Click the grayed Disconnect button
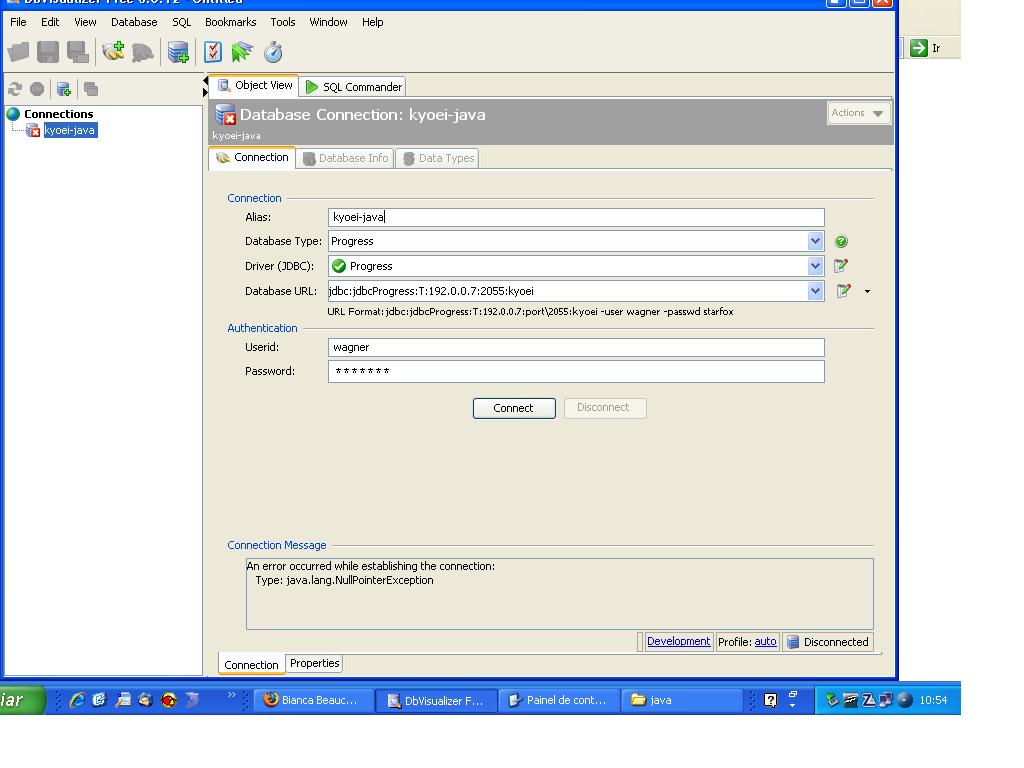 point(605,408)
